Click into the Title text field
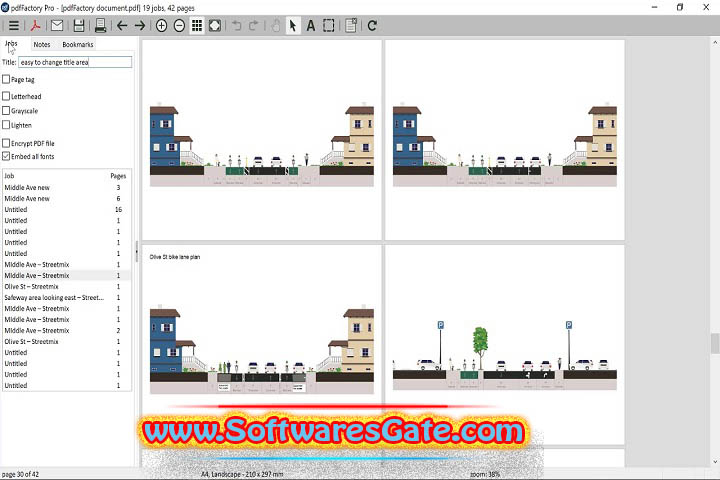 (75, 62)
